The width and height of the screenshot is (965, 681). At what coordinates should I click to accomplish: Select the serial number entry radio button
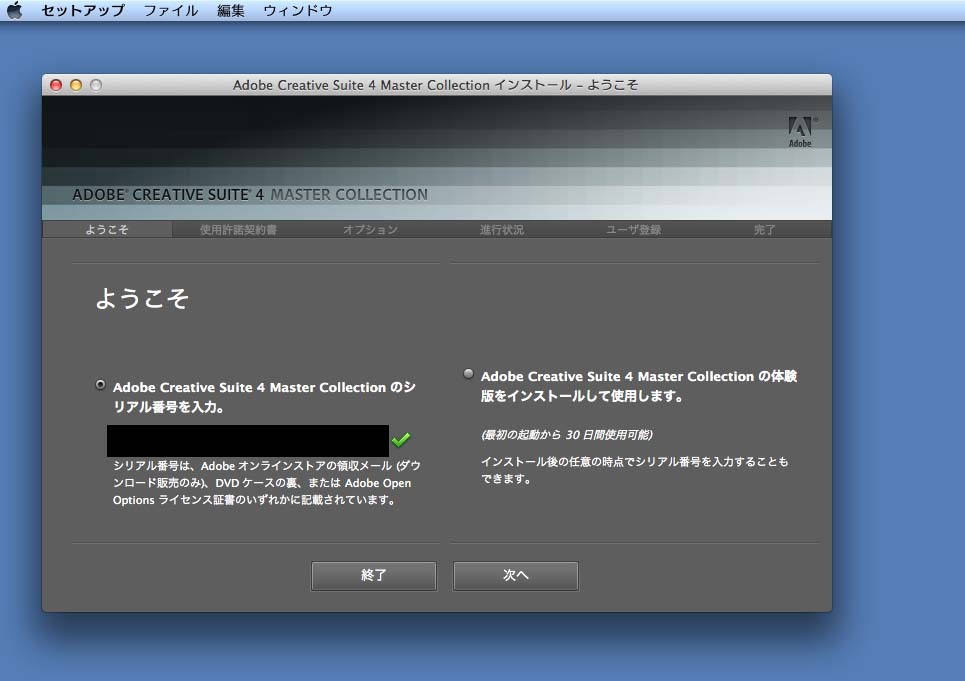pyautogui.click(x=100, y=384)
